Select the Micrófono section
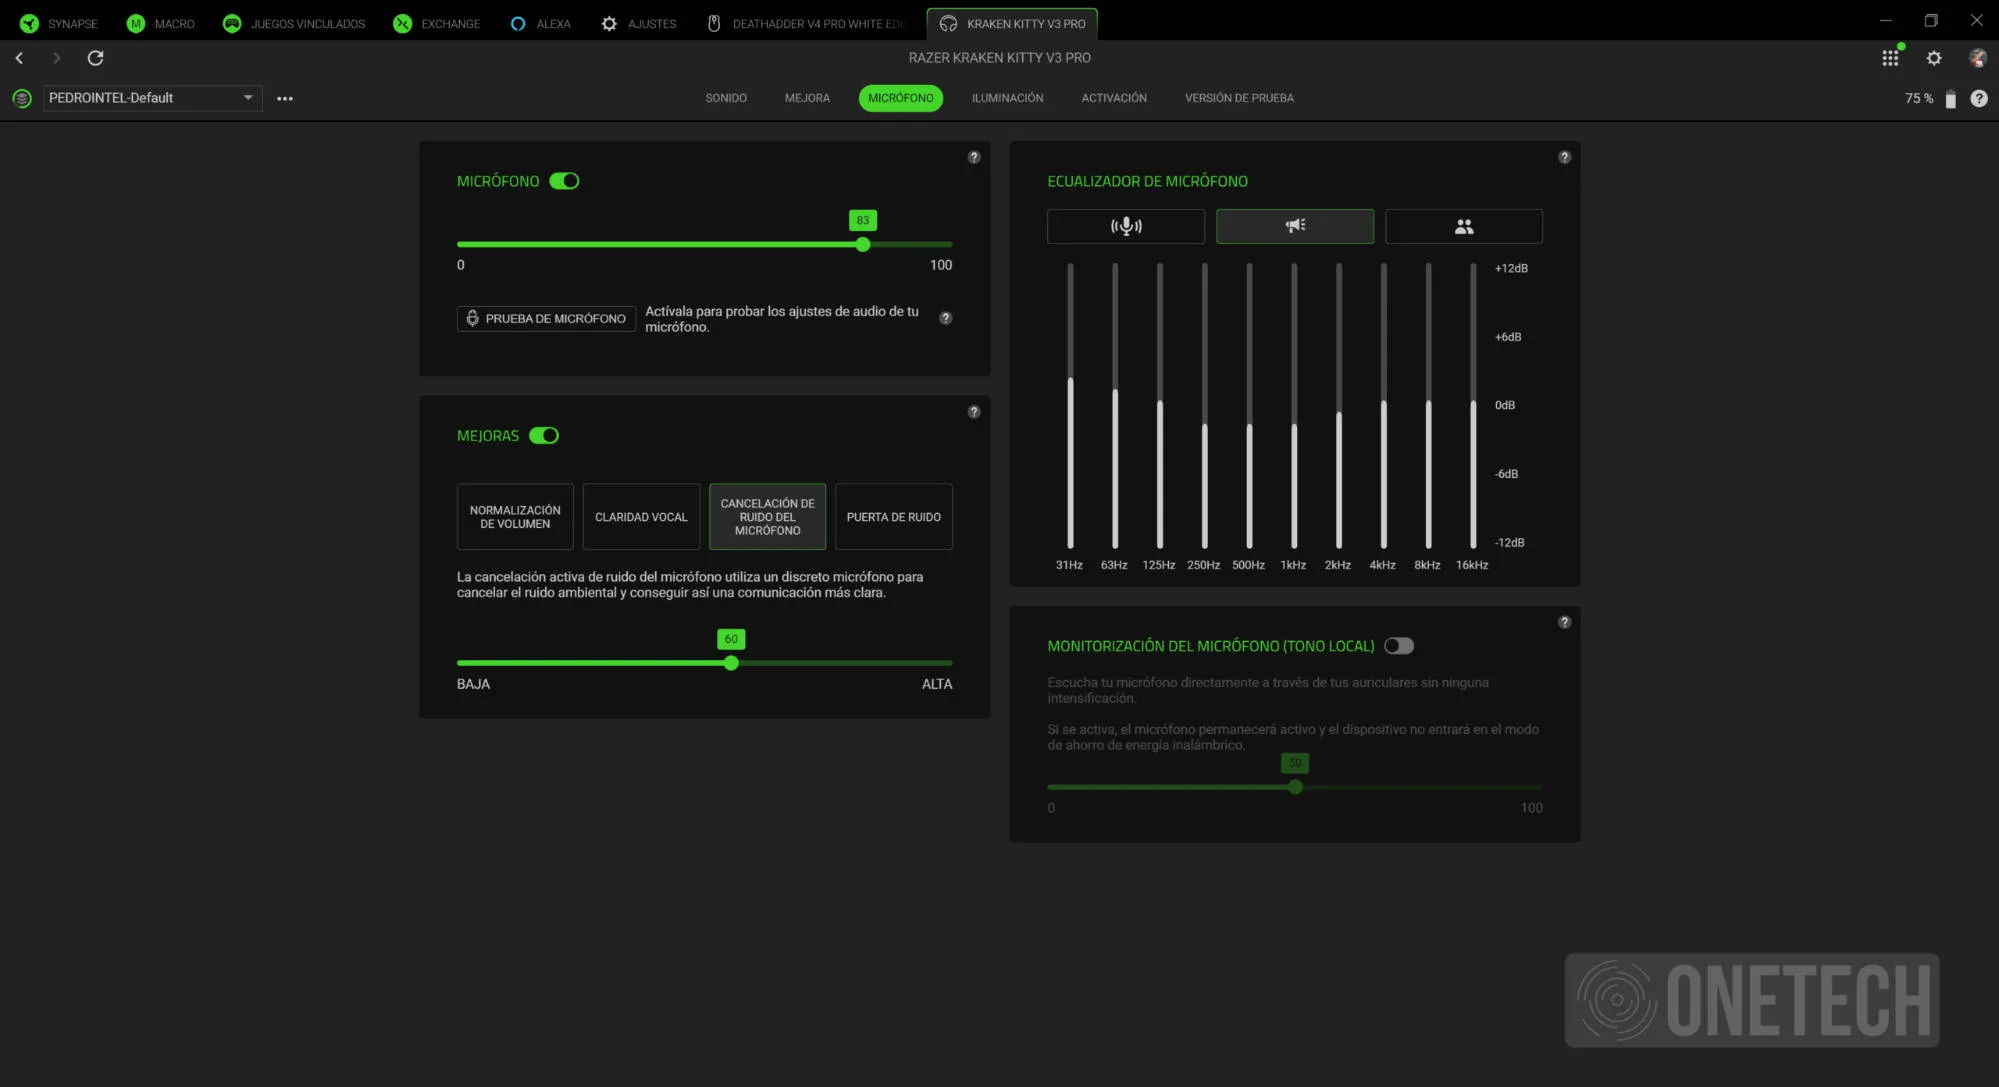Viewport: 1999px width, 1087px height. [x=901, y=98]
